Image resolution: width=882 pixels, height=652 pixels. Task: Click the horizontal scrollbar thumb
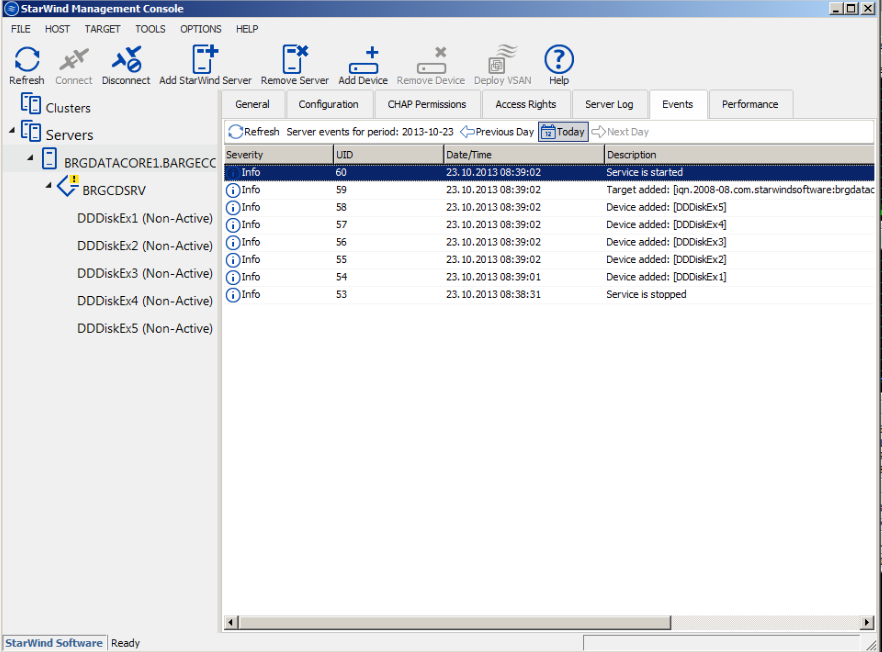click(x=454, y=622)
